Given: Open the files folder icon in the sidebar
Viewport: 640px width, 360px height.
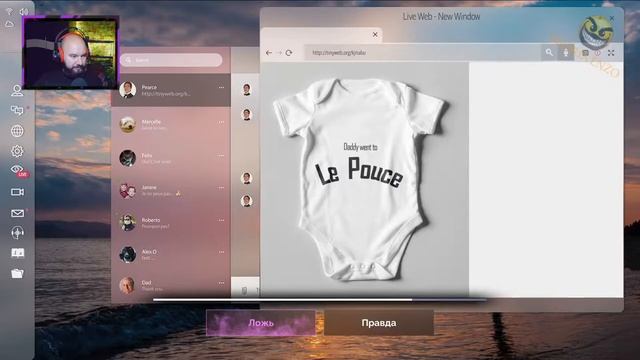Looking at the screenshot, I should [x=17, y=273].
